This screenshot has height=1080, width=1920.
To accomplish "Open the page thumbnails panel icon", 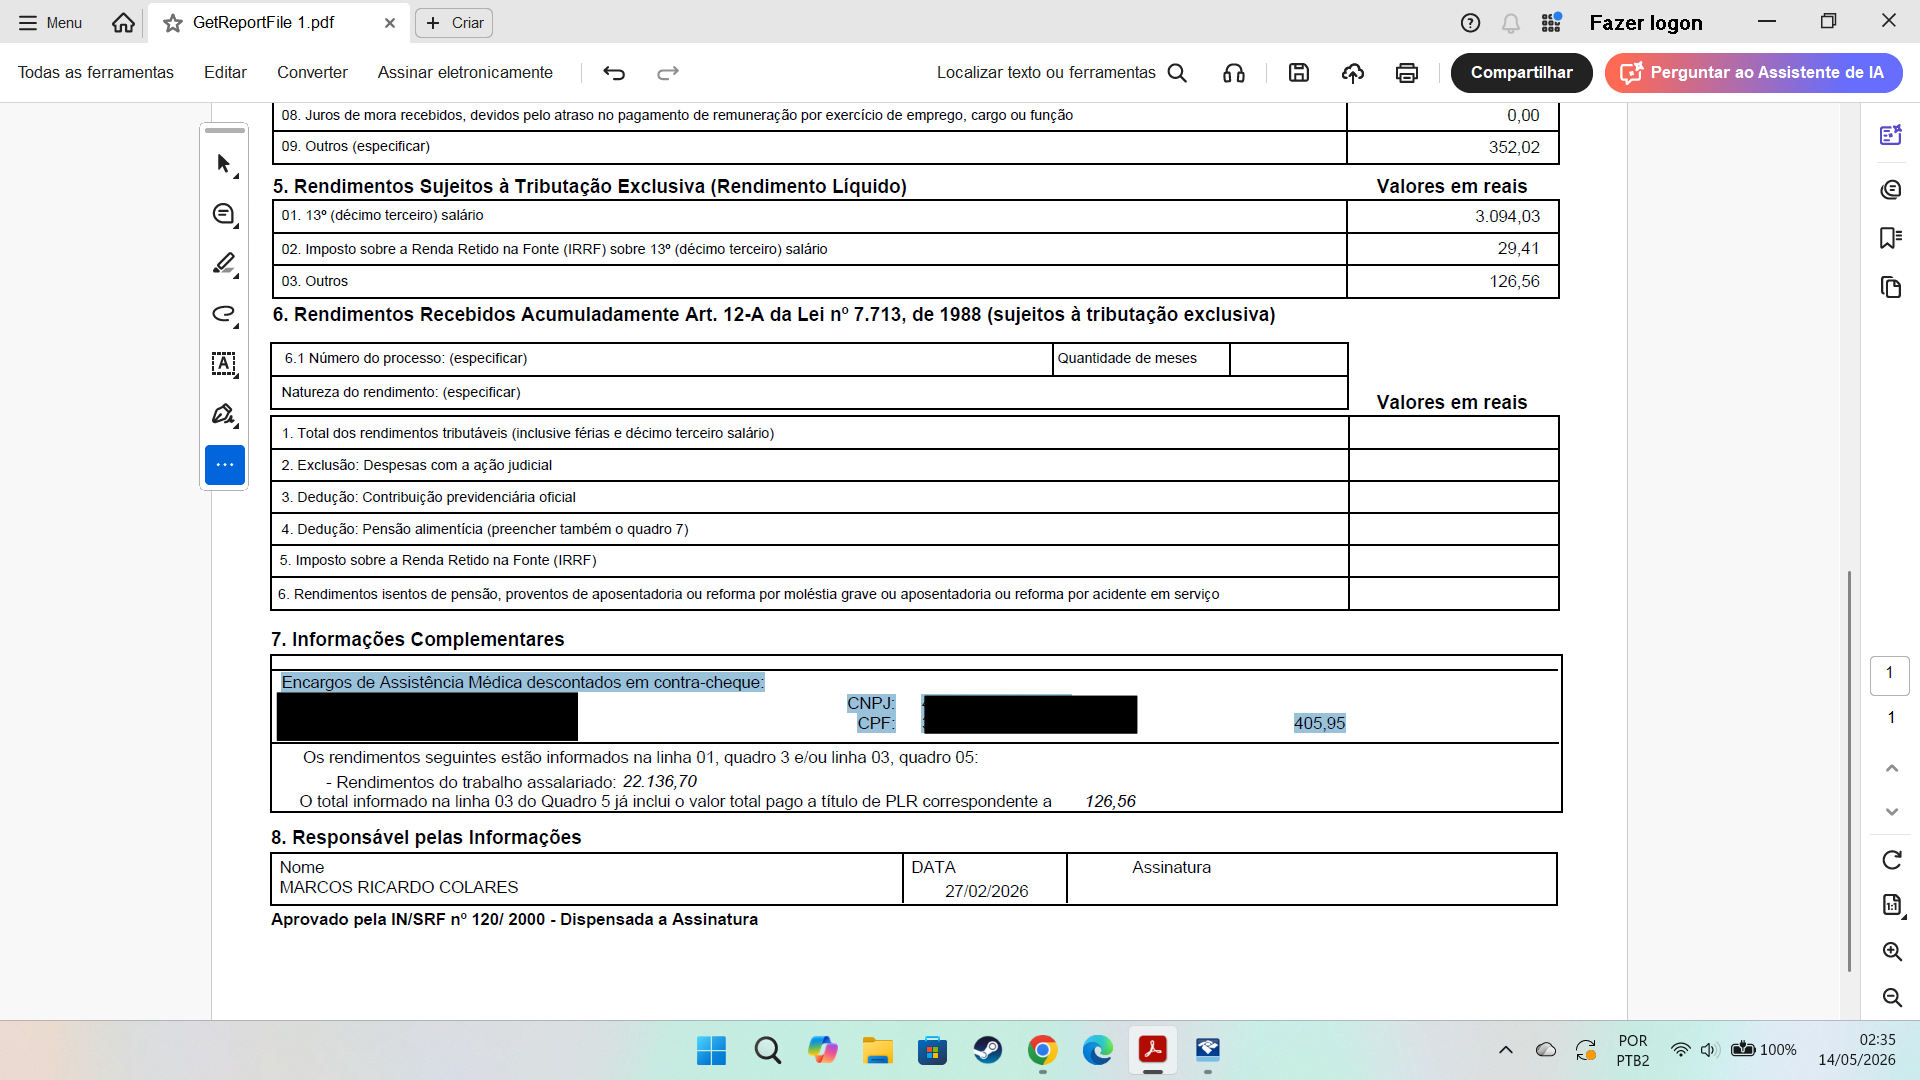I will [x=1890, y=288].
